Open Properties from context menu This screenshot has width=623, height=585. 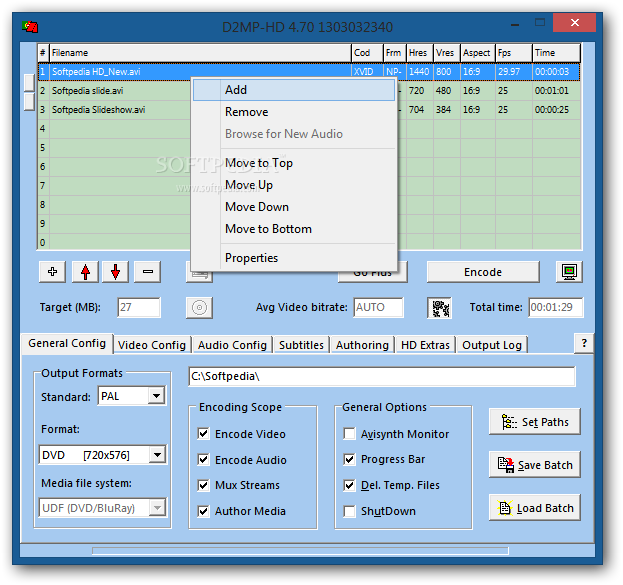coord(294,258)
